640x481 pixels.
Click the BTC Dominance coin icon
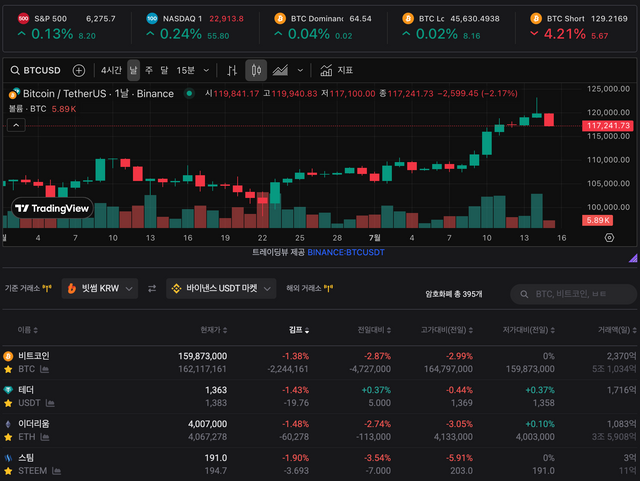click(280, 18)
